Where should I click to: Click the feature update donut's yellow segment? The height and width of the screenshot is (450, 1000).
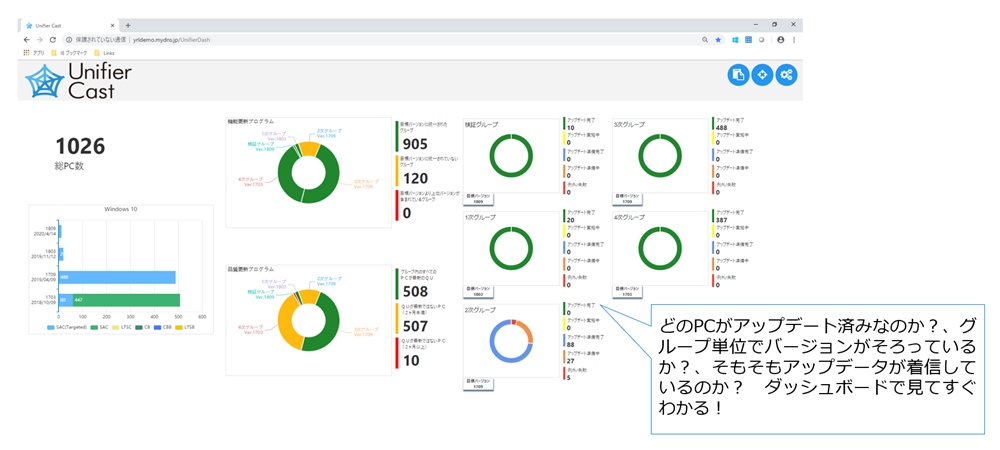point(309,149)
